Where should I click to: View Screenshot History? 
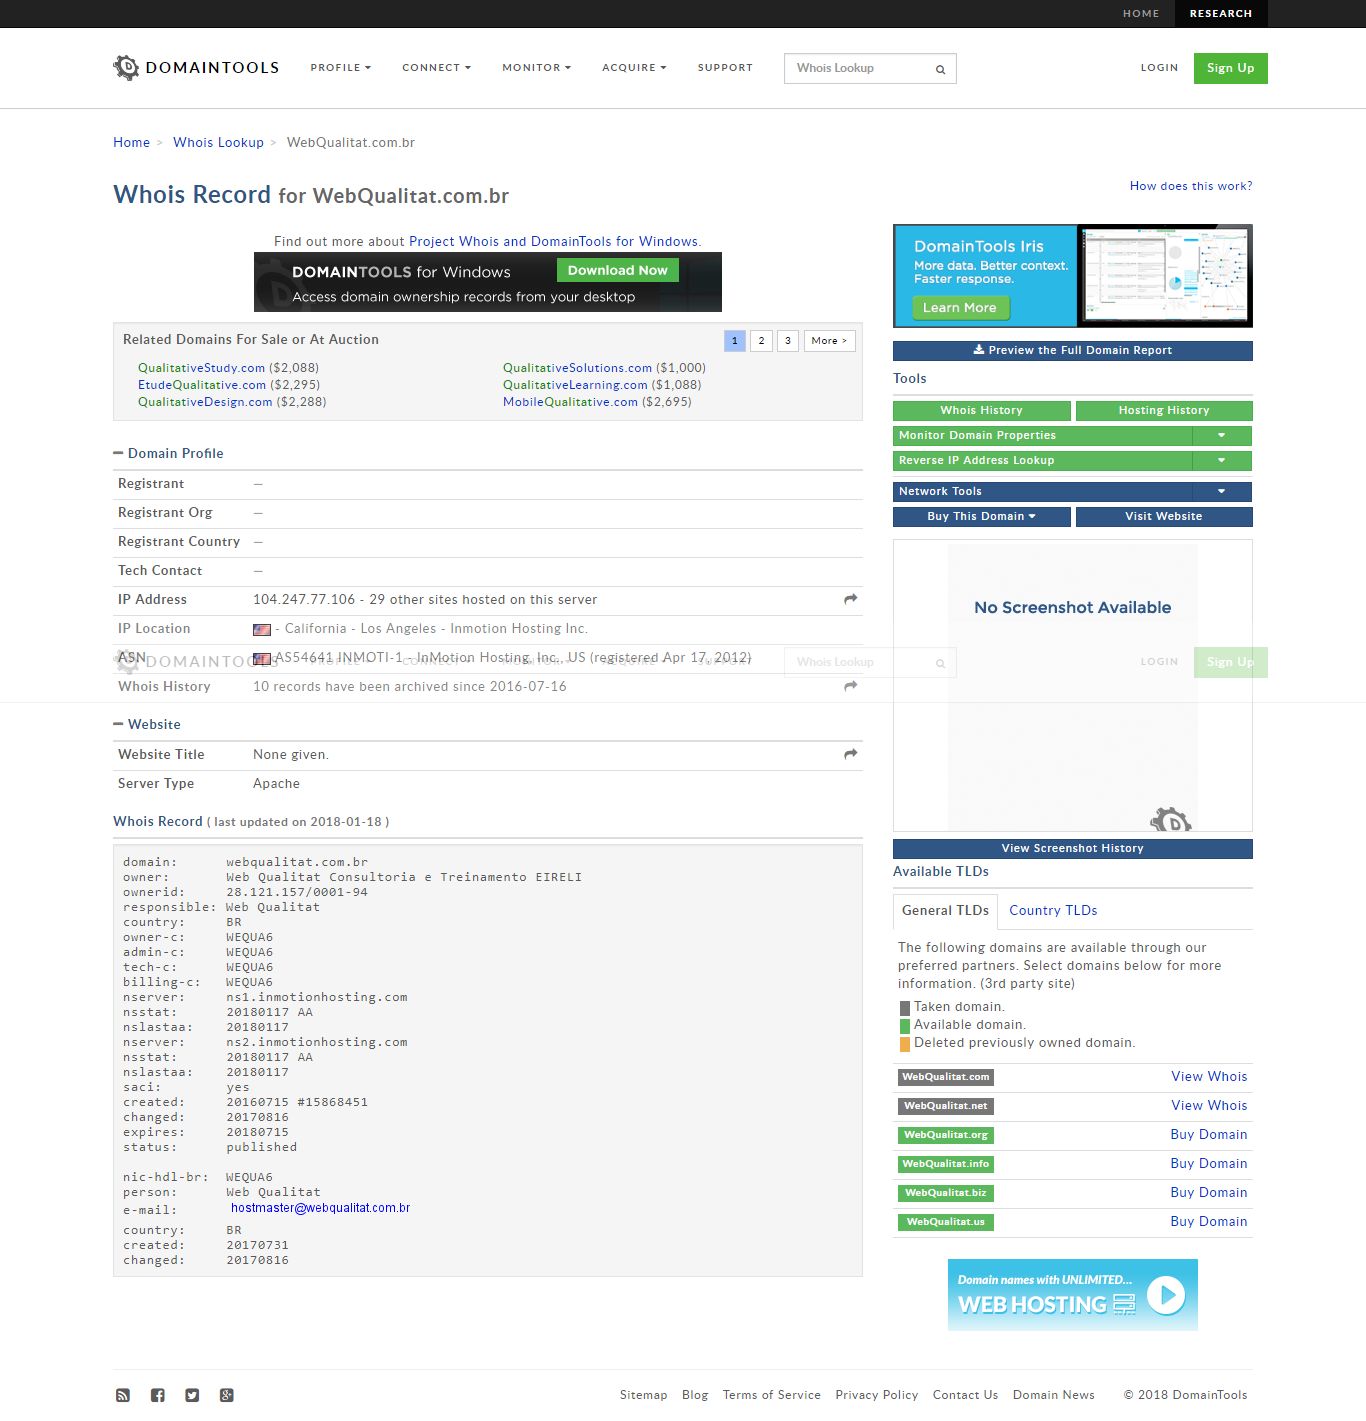pyautogui.click(x=1073, y=849)
